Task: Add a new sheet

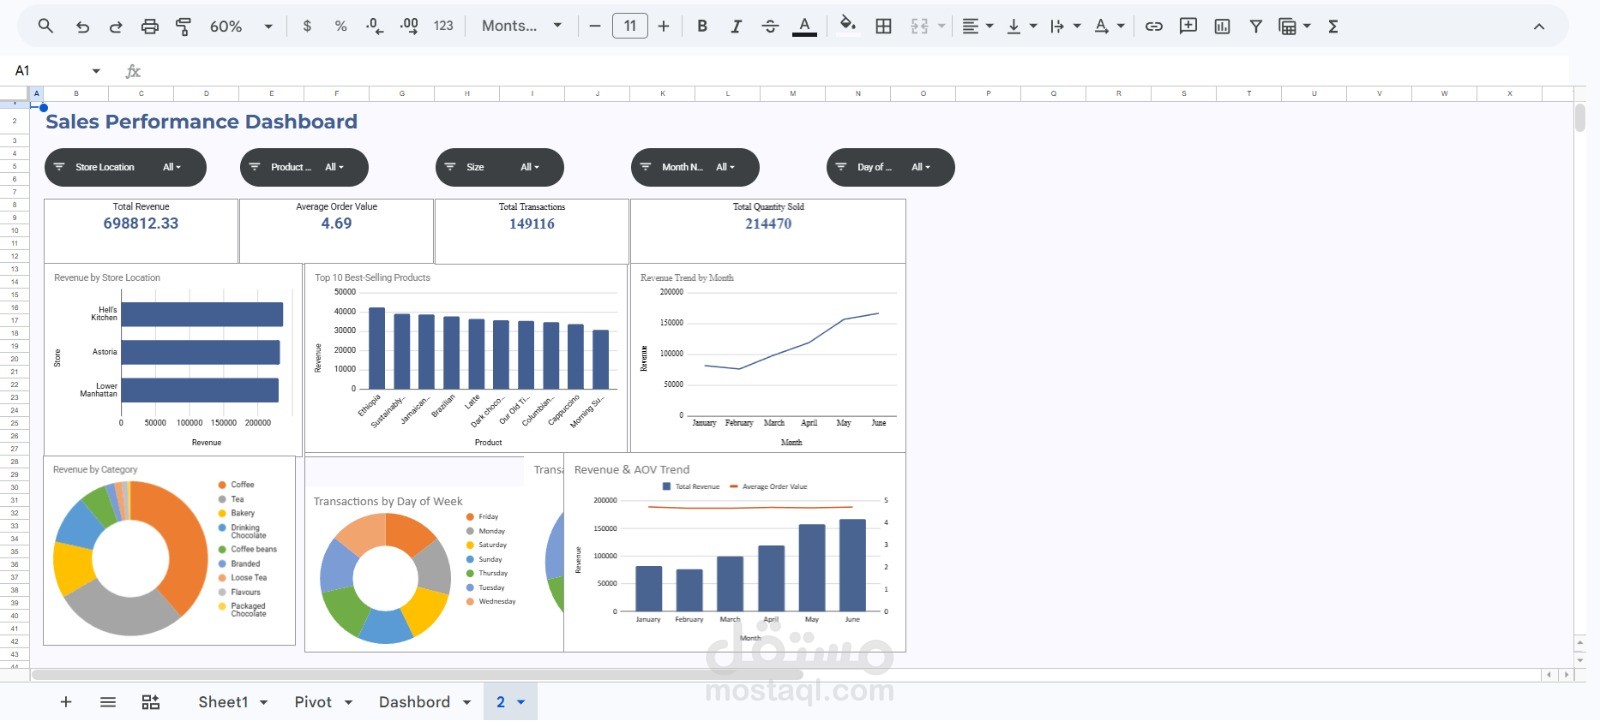Action: point(66,702)
